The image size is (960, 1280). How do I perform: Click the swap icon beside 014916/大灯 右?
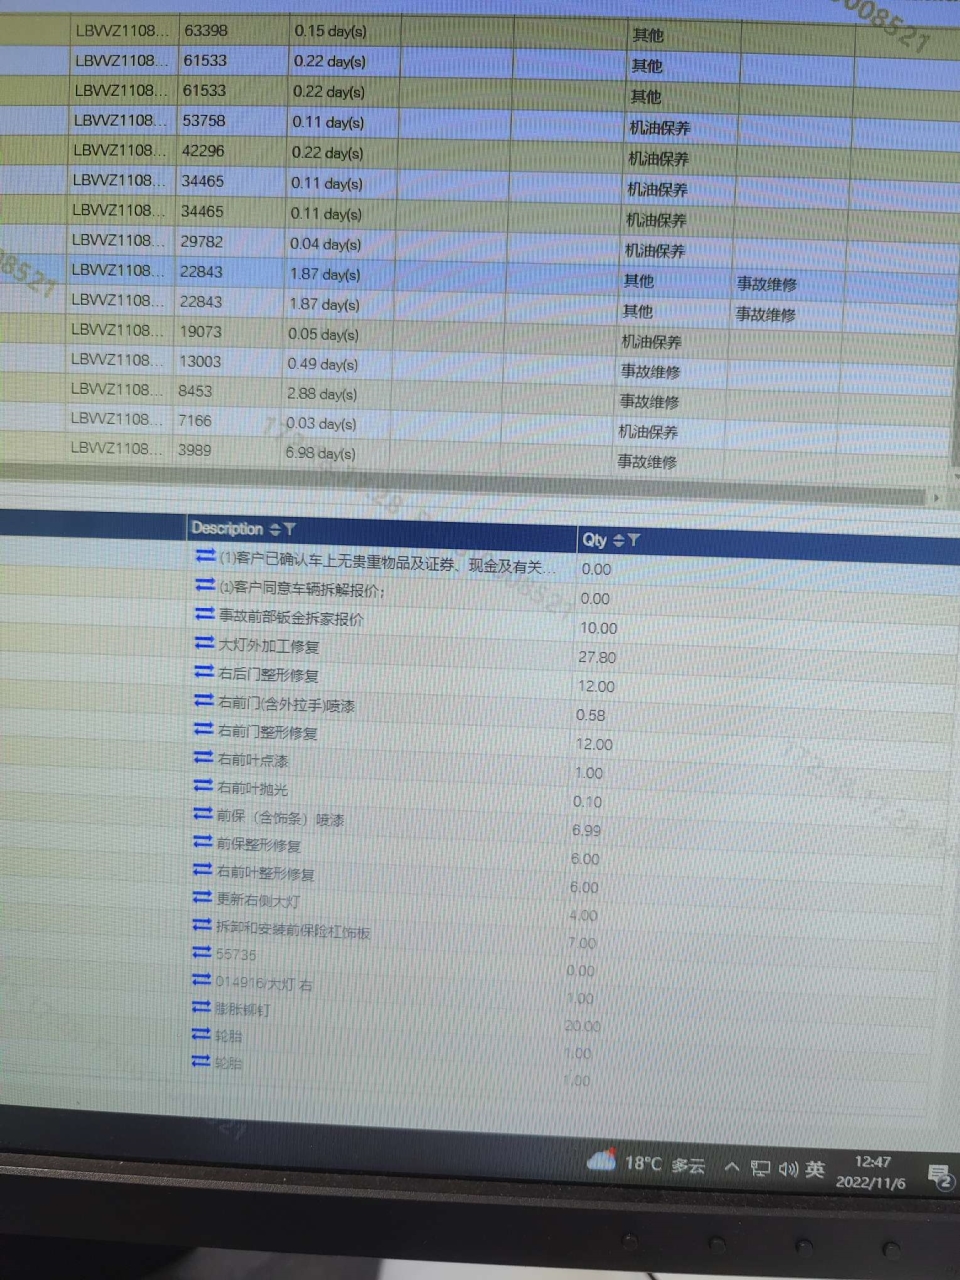point(201,980)
